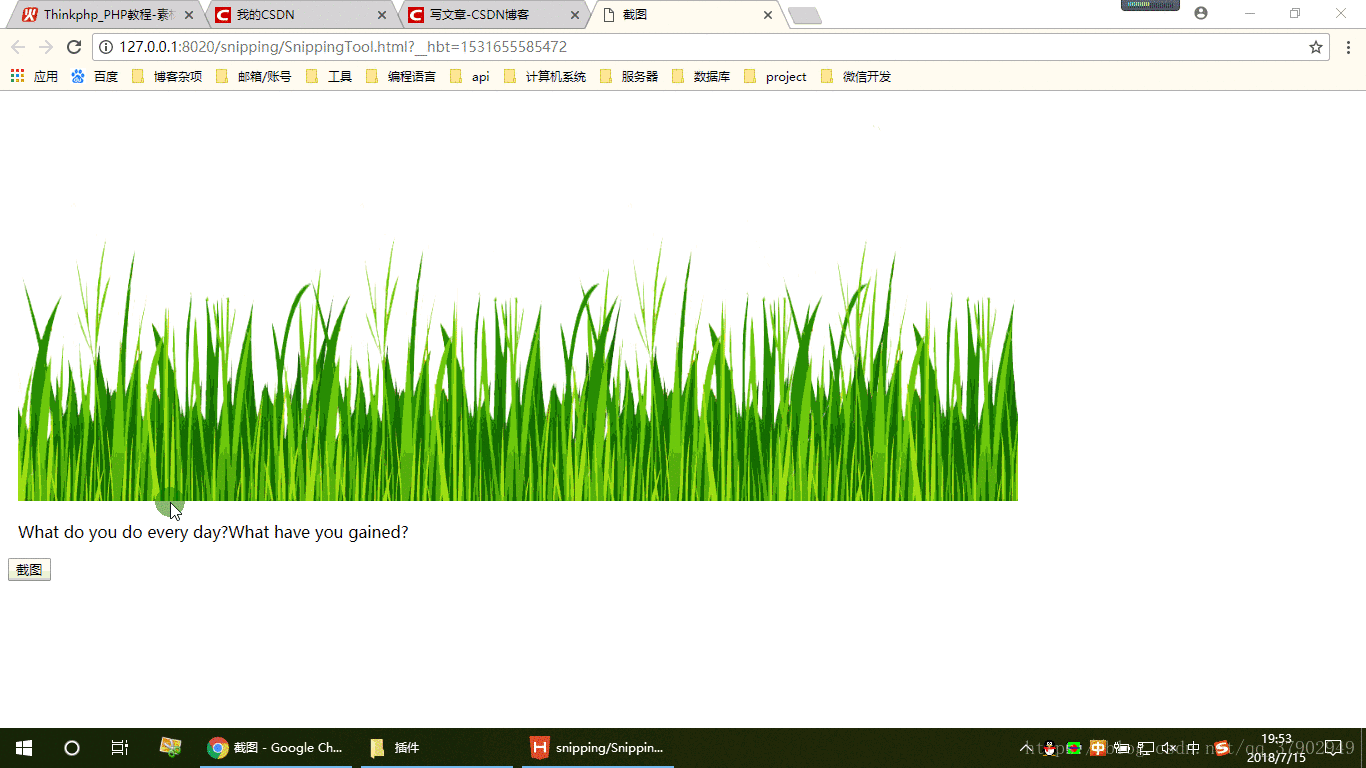Open the 插件 folder taskbar window
1366x768 pixels.
(x=437, y=748)
